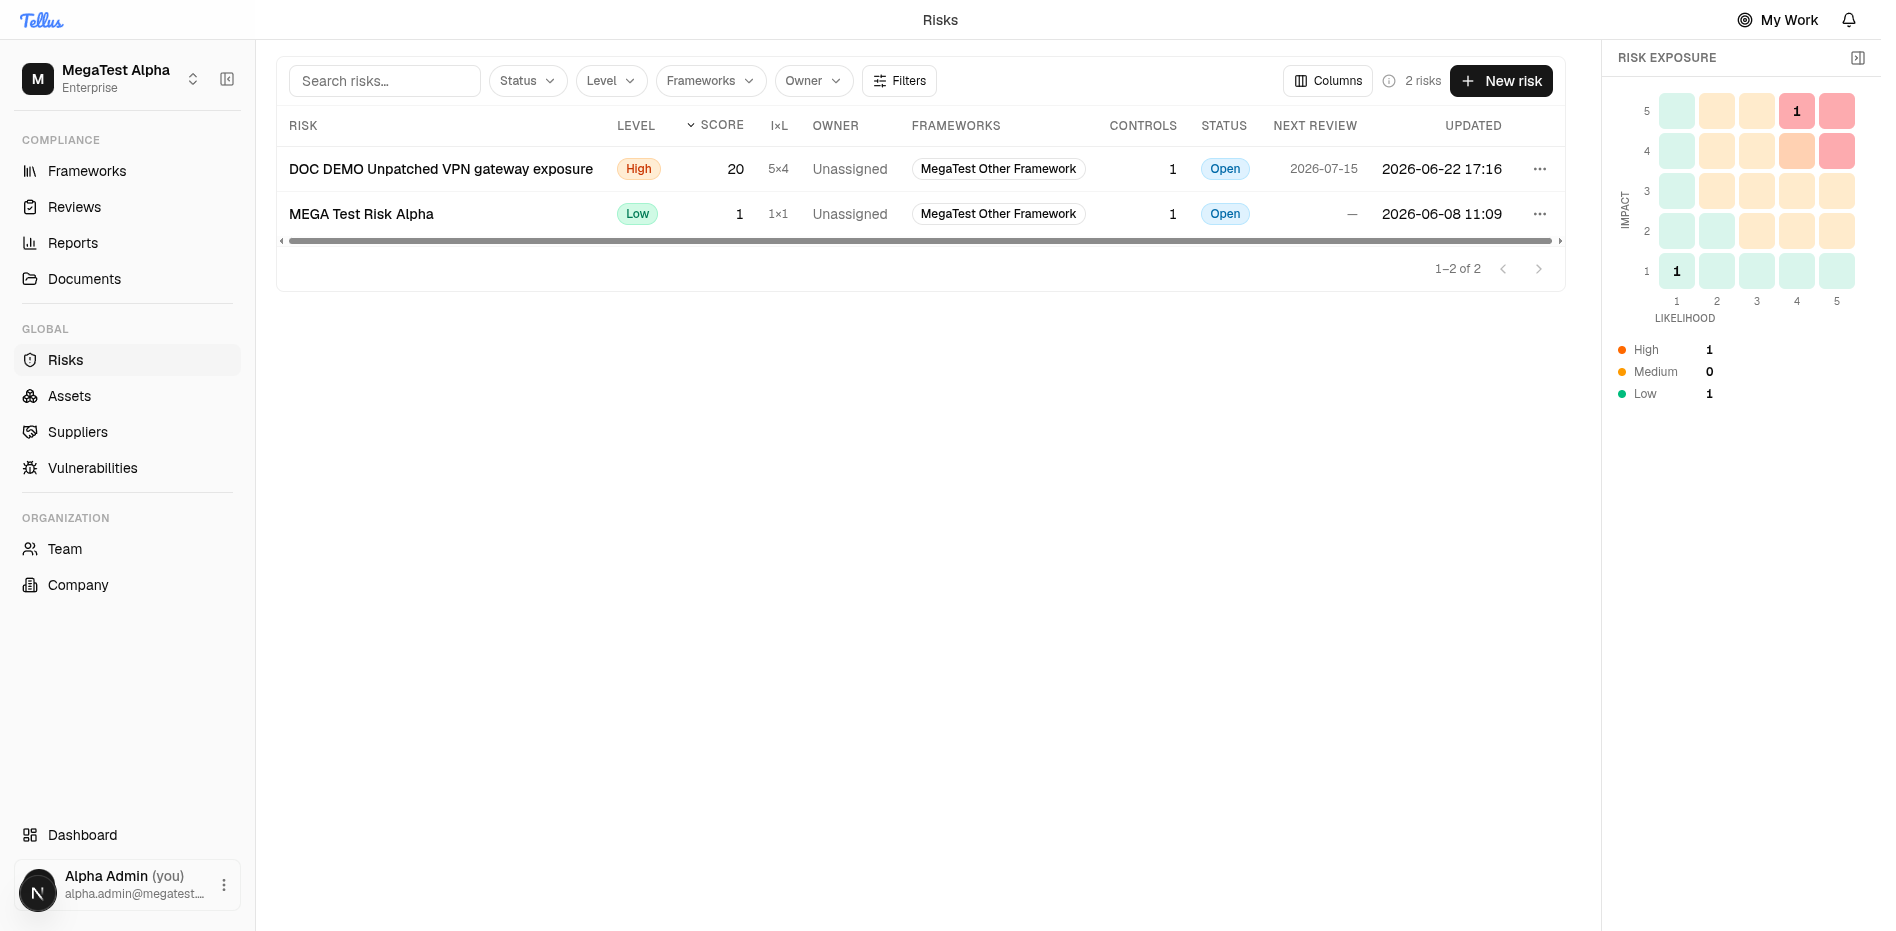Screen dimensions: 1896x931
Task: Click the table horizontal scrollbar
Action: 920,241
